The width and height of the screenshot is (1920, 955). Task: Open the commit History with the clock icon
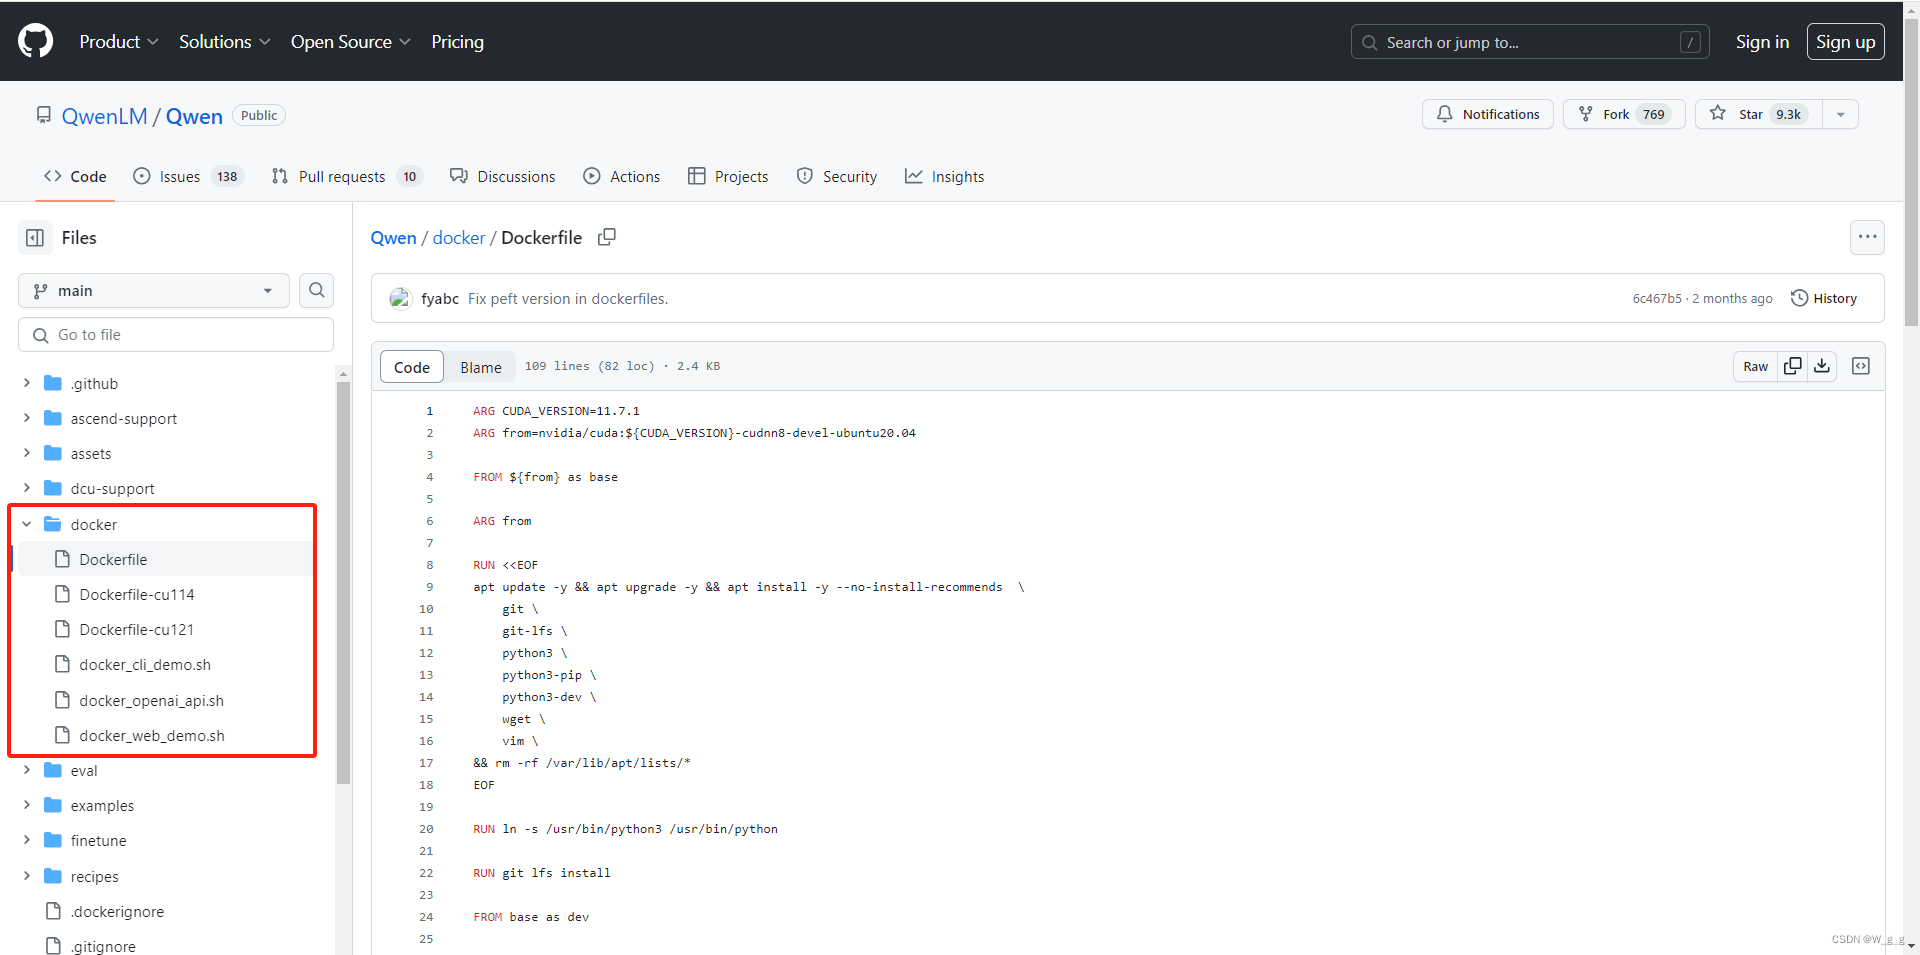[1801, 297]
